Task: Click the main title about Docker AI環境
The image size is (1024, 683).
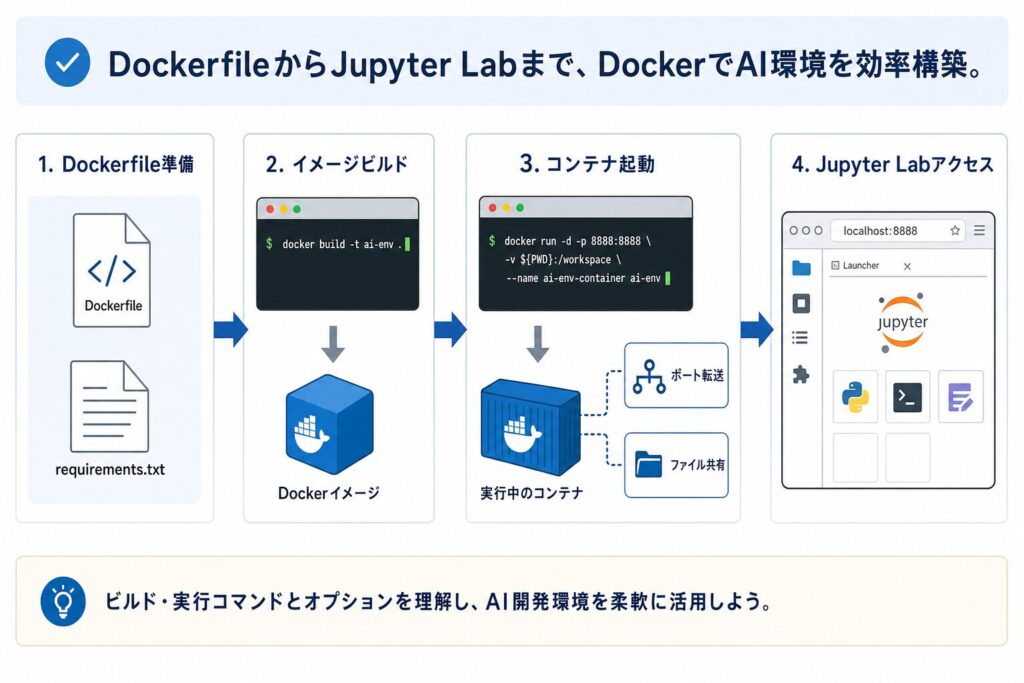Action: [x=546, y=64]
